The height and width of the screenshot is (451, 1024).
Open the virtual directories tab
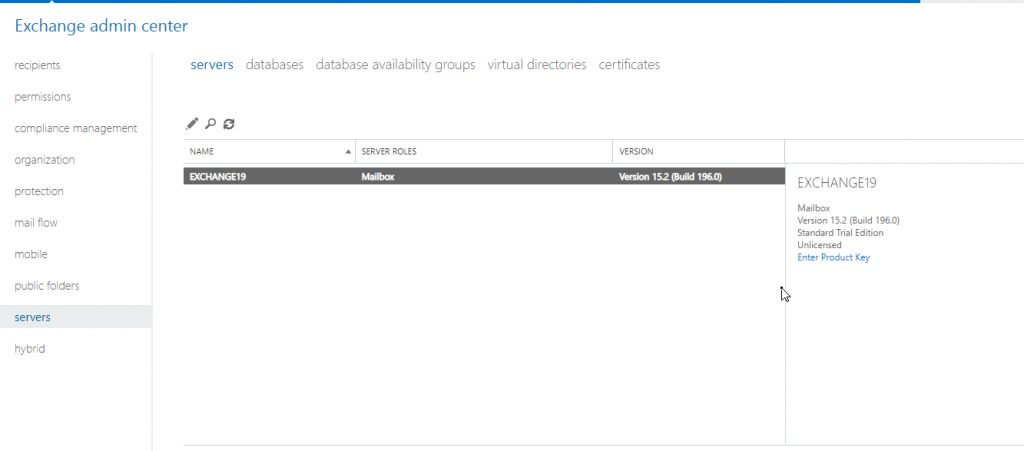(537, 65)
